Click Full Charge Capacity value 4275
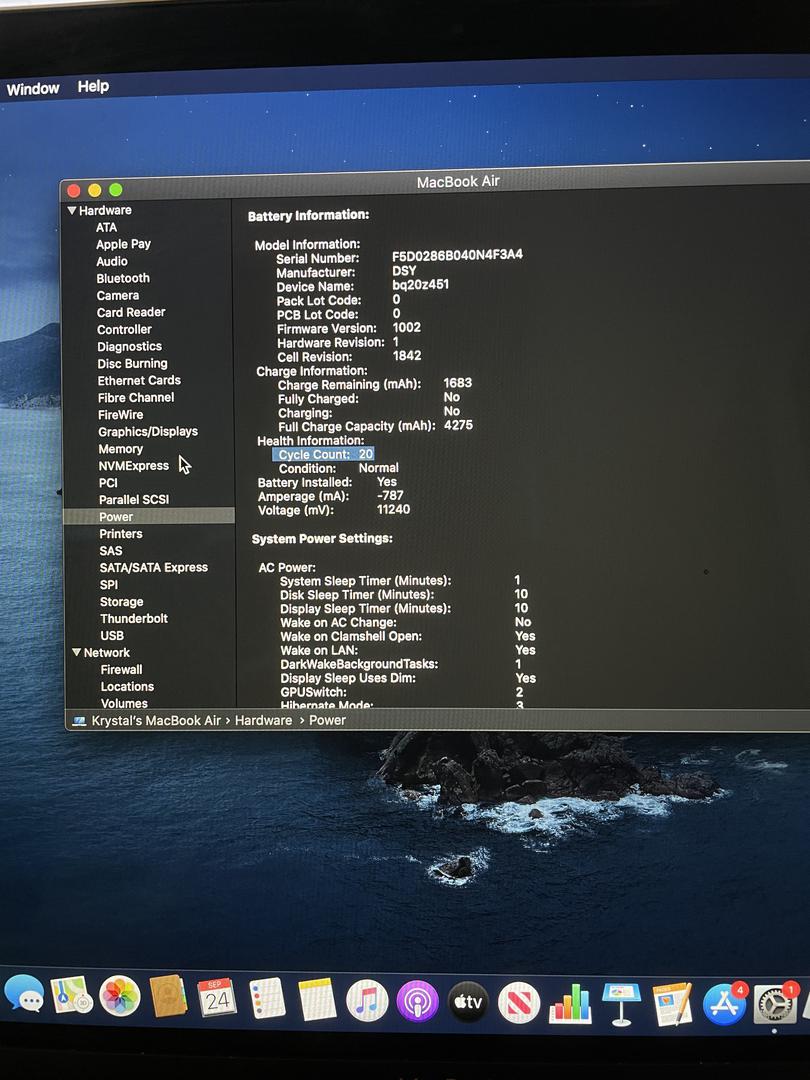The image size is (810, 1080). coord(458,426)
